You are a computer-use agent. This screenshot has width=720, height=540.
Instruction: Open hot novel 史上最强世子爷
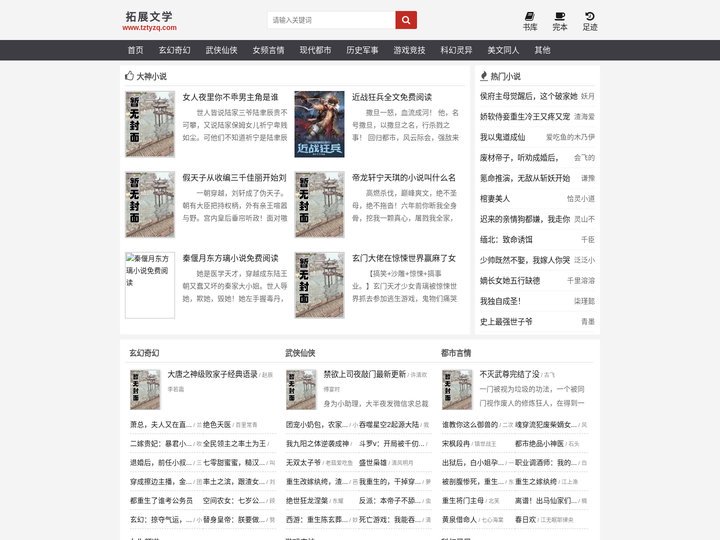pos(506,322)
